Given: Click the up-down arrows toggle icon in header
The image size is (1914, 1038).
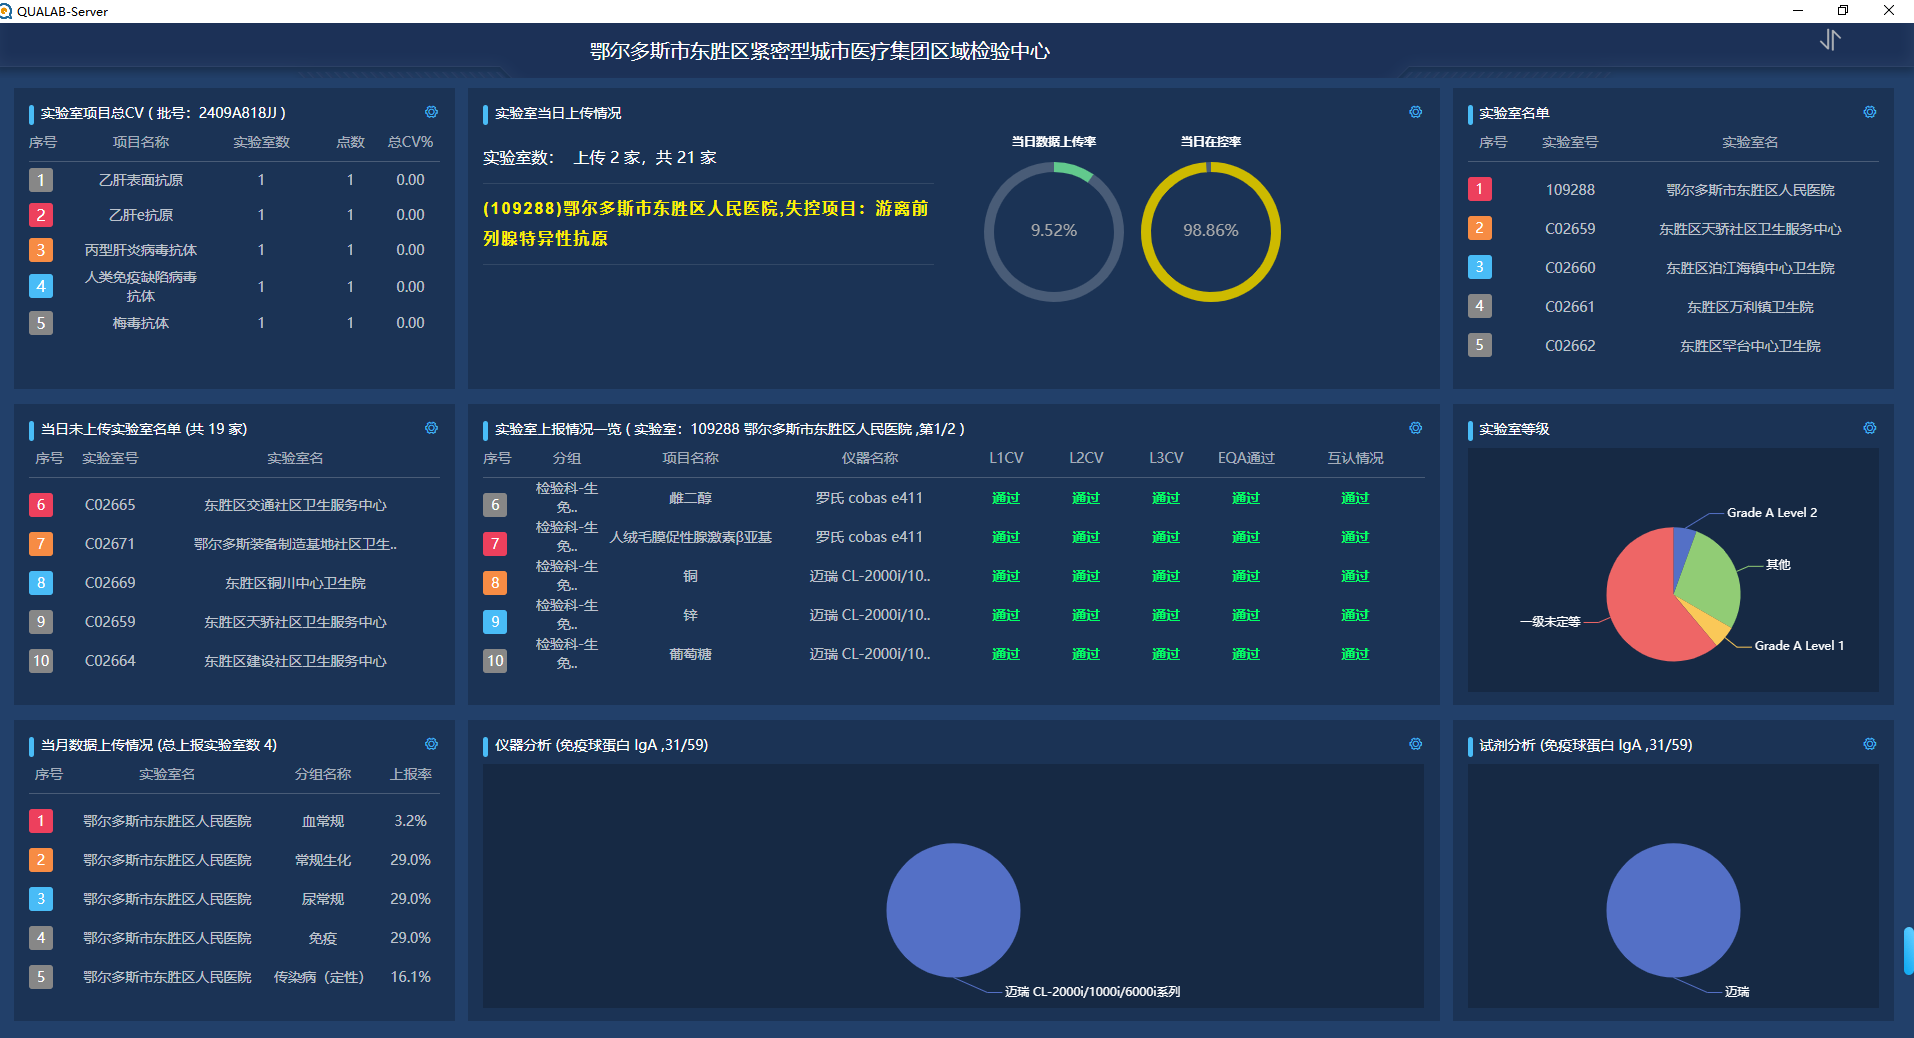Looking at the screenshot, I should pyautogui.click(x=1830, y=40).
